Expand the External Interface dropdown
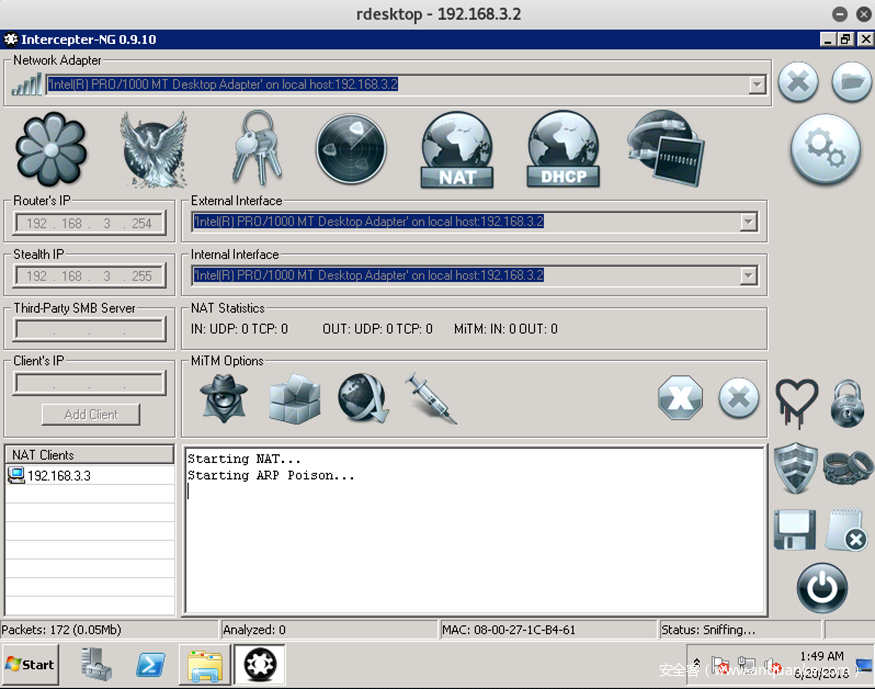 tap(748, 222)
